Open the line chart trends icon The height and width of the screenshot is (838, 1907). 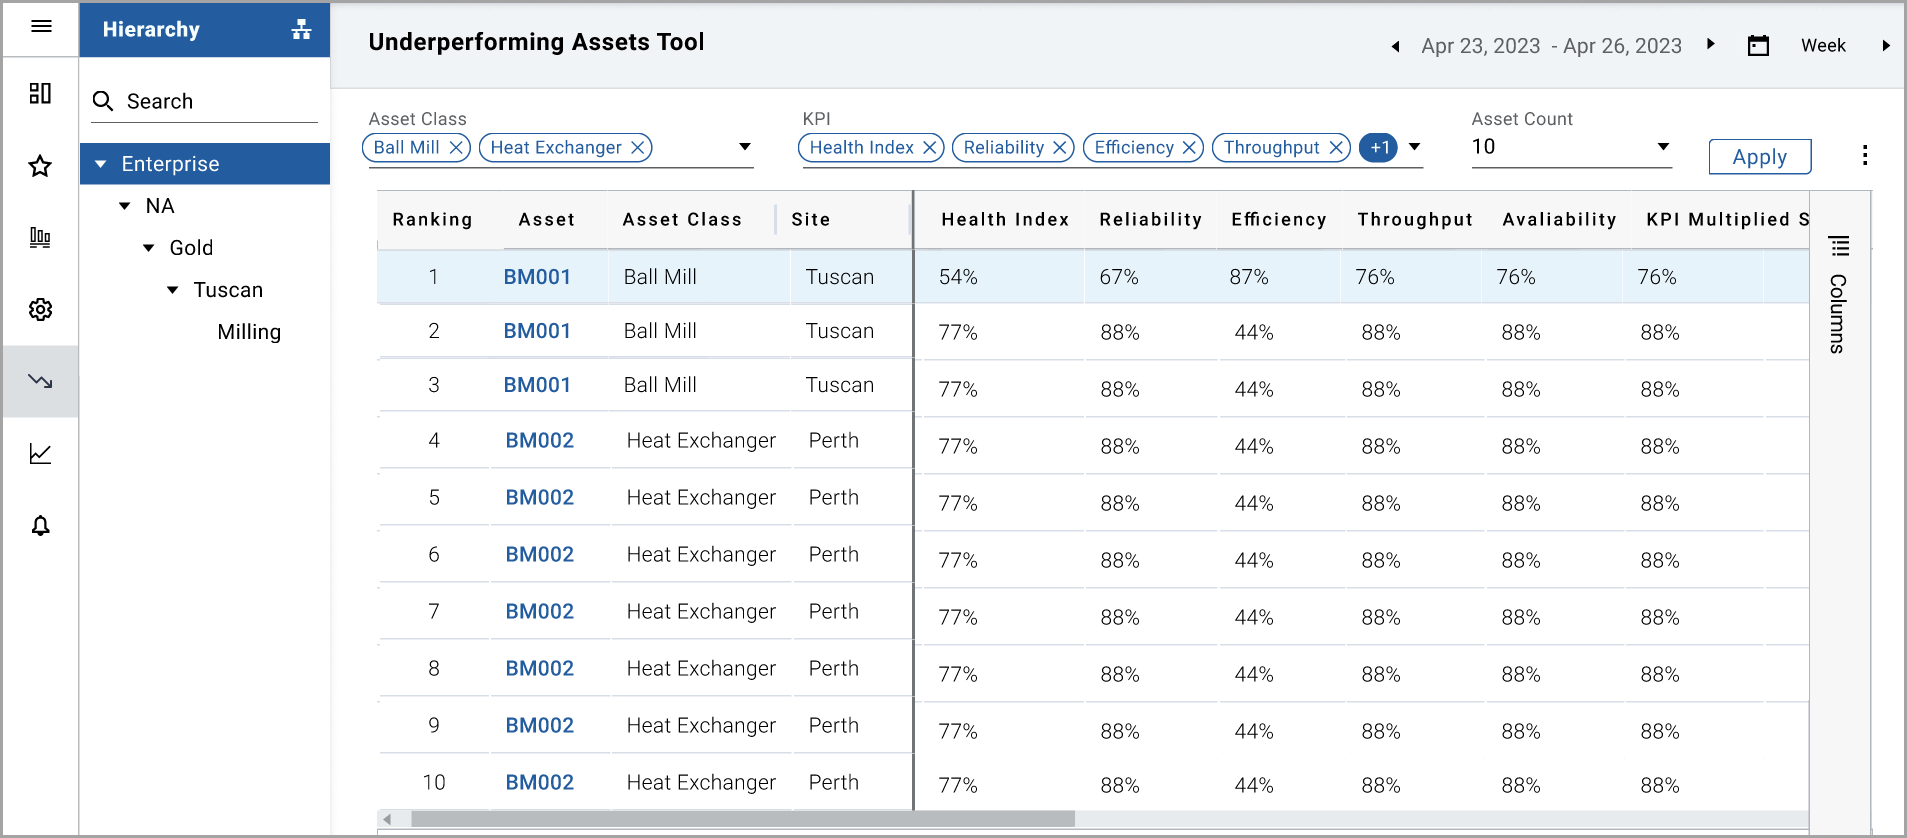(x=40, y=454)
